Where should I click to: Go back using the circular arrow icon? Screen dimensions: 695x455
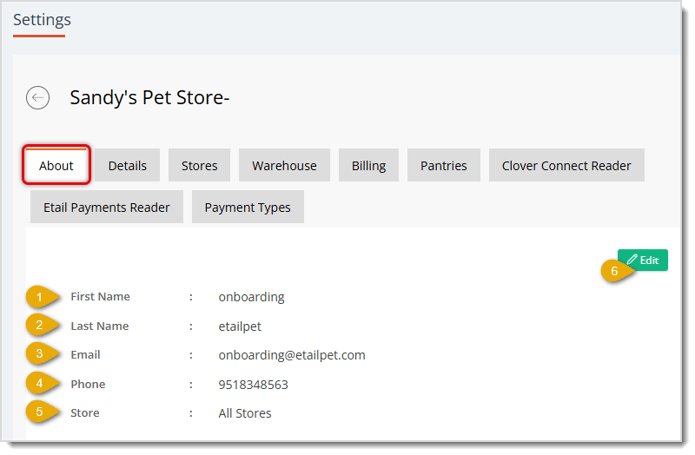click(x=38, y=98)
